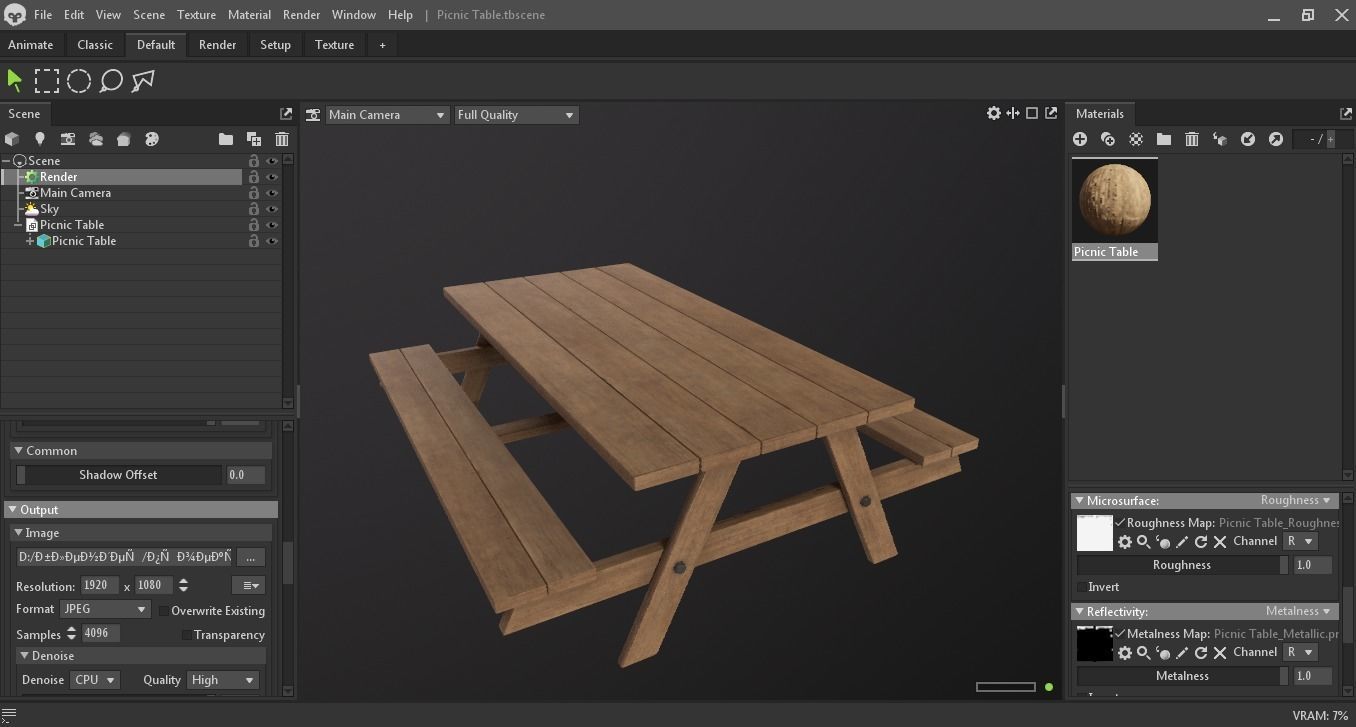Open viewport settings gear icon
The width and height of the screenshot is (1356, 727).
(994, 113)
